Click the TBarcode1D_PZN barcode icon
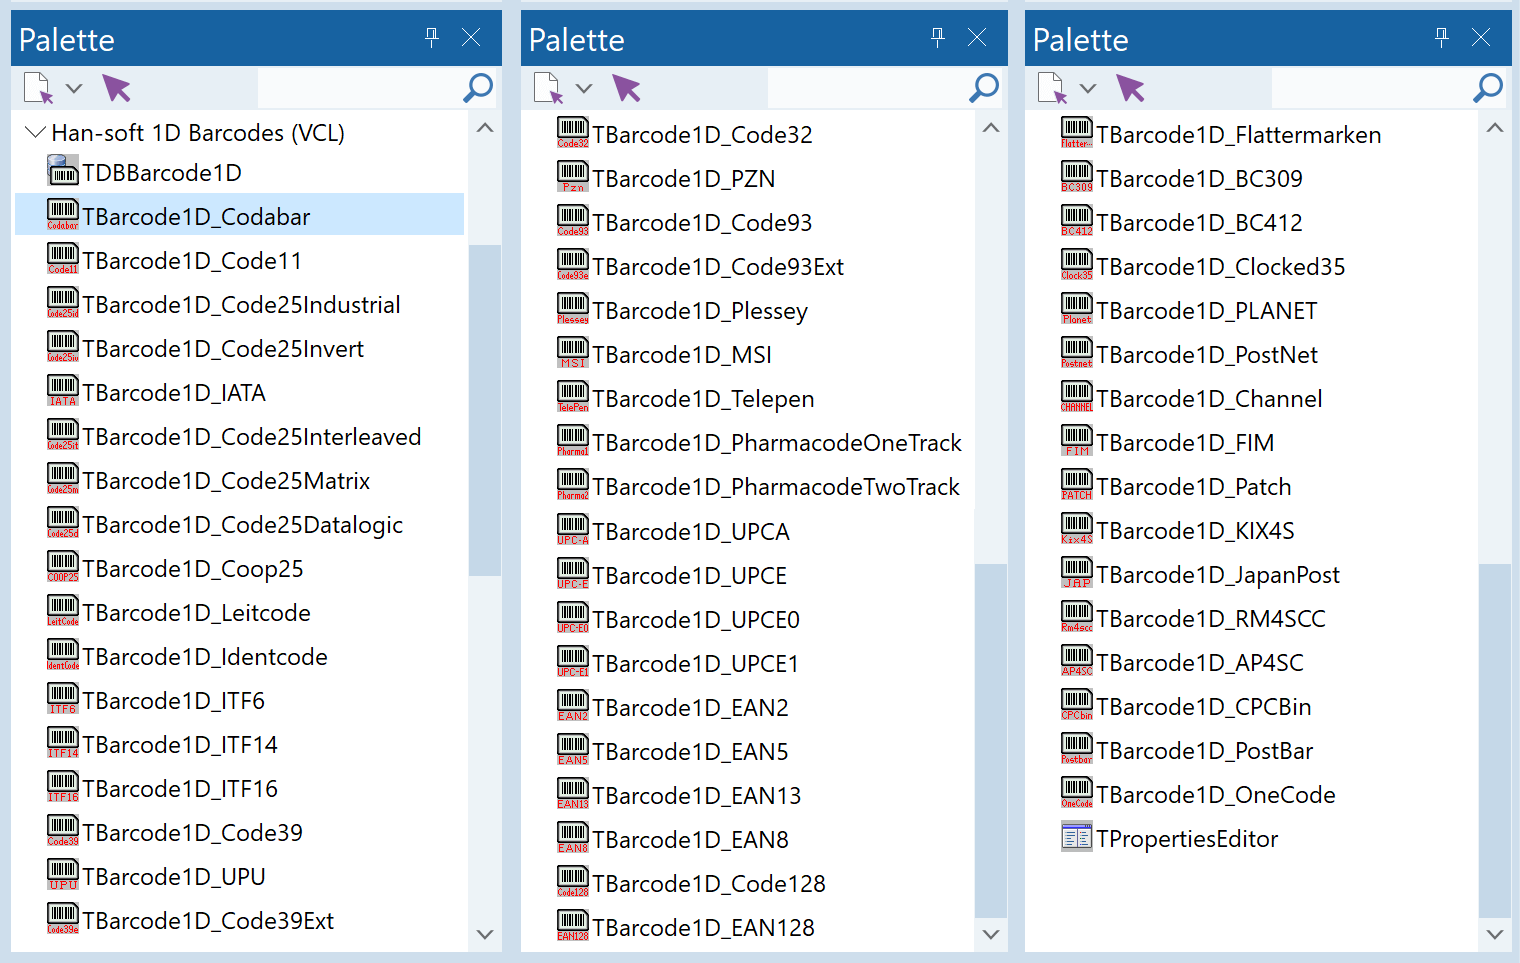 pos(573,177)
